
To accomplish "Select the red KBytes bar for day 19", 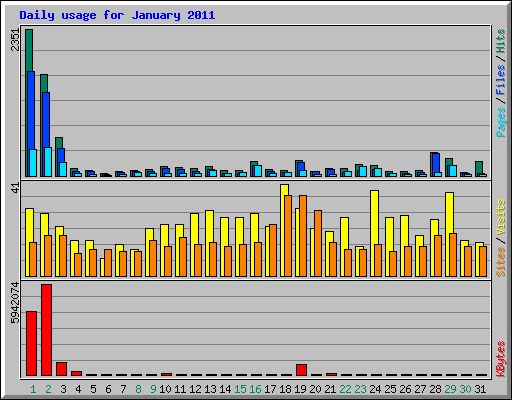I will 301,370.
